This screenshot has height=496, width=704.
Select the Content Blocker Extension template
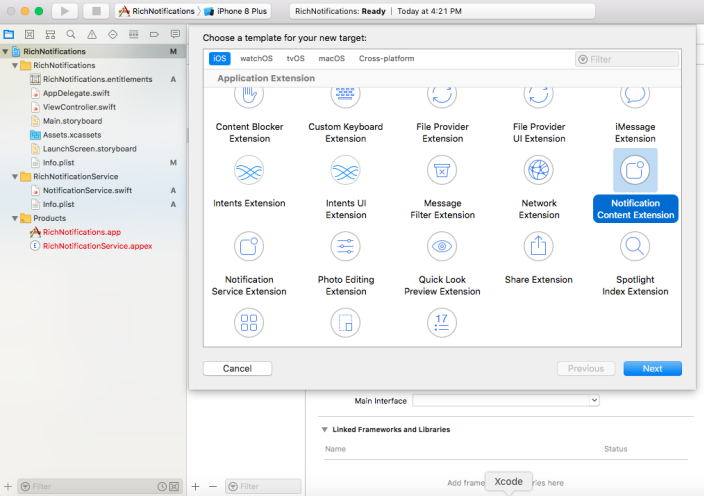point(249,116)
